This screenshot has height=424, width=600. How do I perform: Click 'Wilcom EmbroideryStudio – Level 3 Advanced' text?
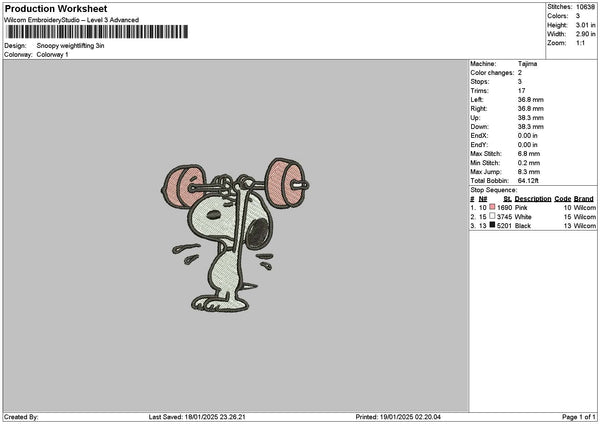[72, 20]
